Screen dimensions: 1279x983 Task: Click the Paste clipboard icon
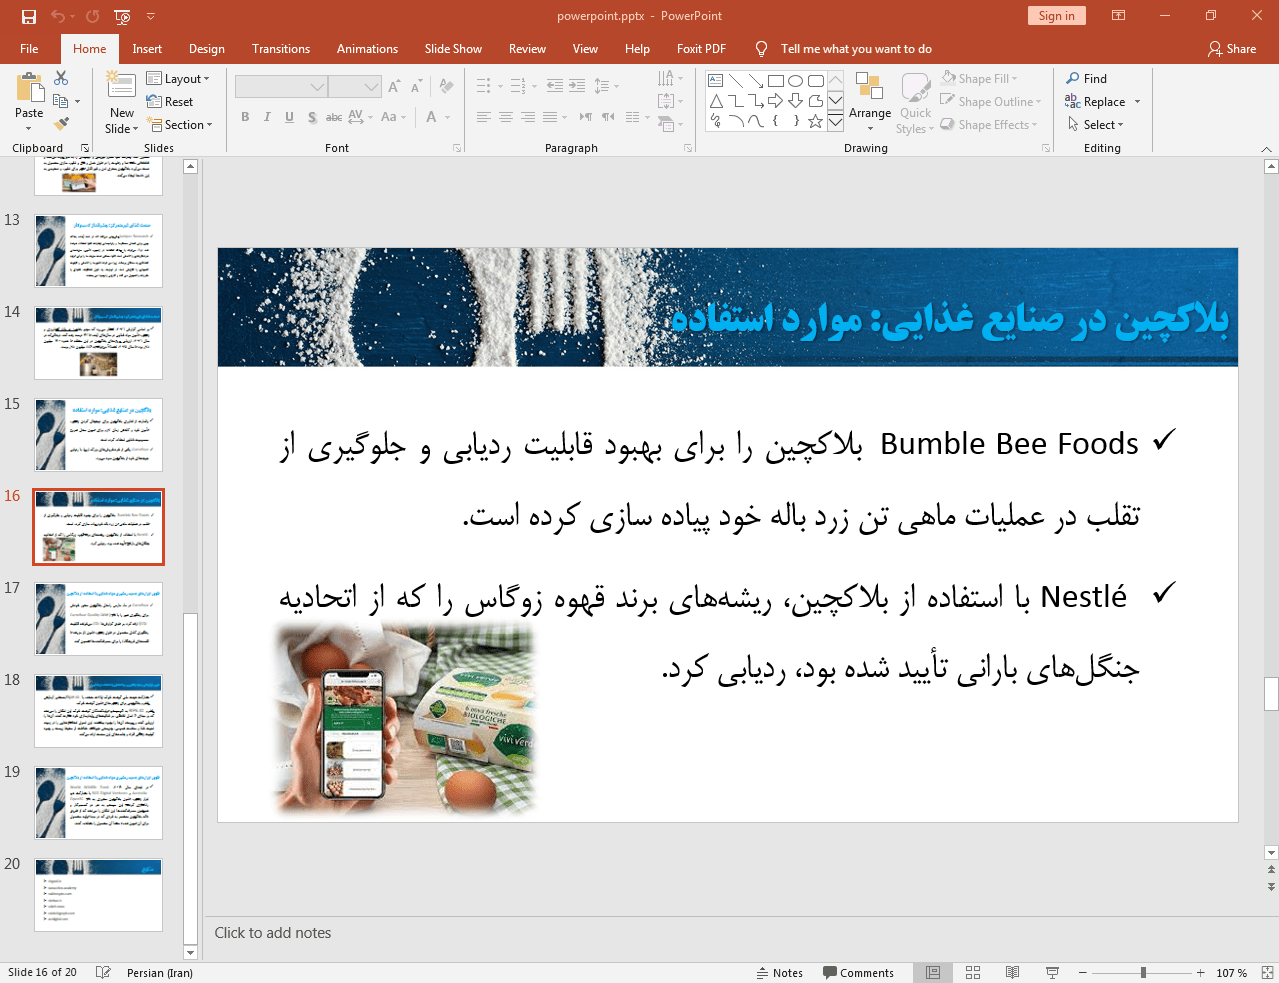coord(29,88)
